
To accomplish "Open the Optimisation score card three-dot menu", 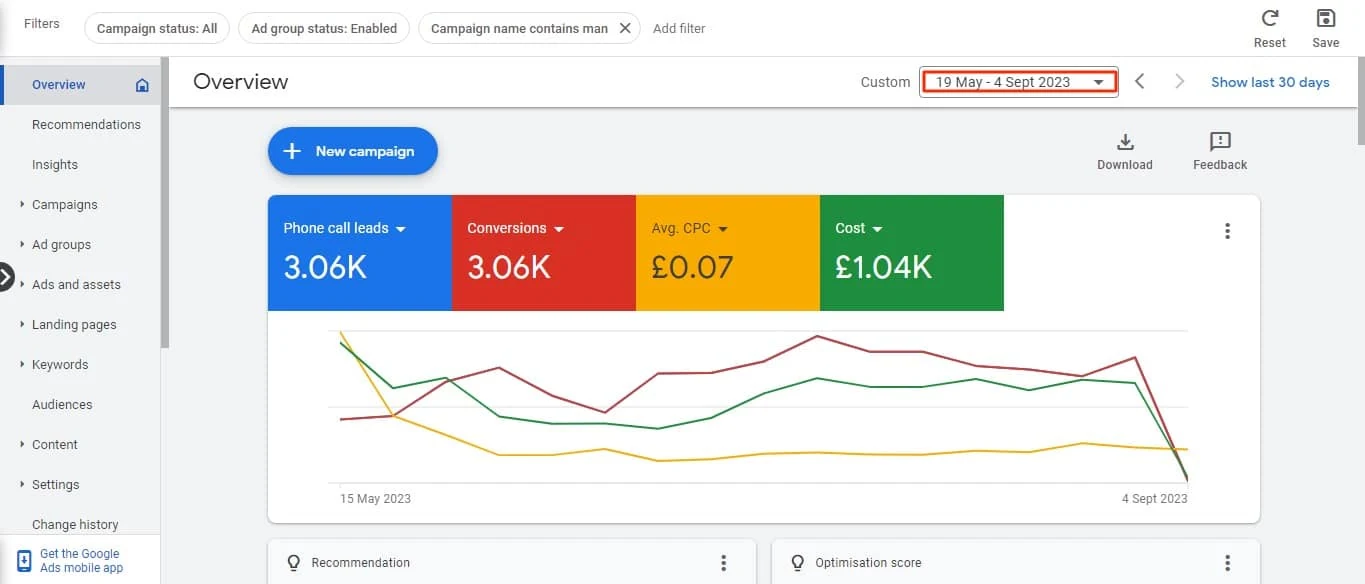I will (x=1228, y=563).
